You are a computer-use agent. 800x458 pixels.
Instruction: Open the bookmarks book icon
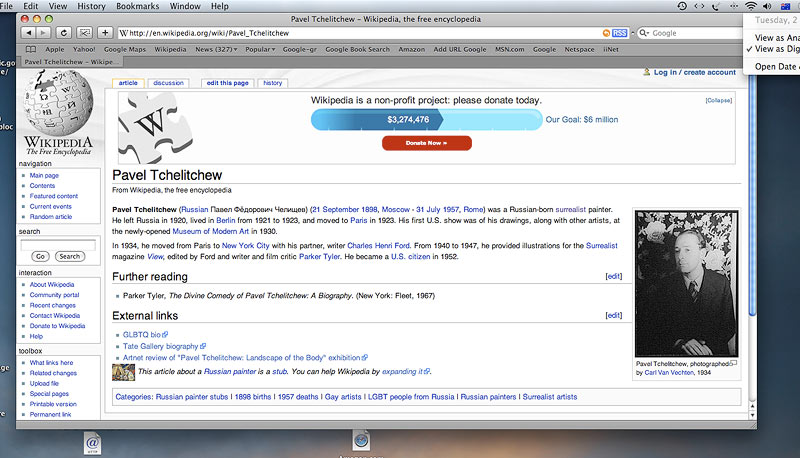31,49
